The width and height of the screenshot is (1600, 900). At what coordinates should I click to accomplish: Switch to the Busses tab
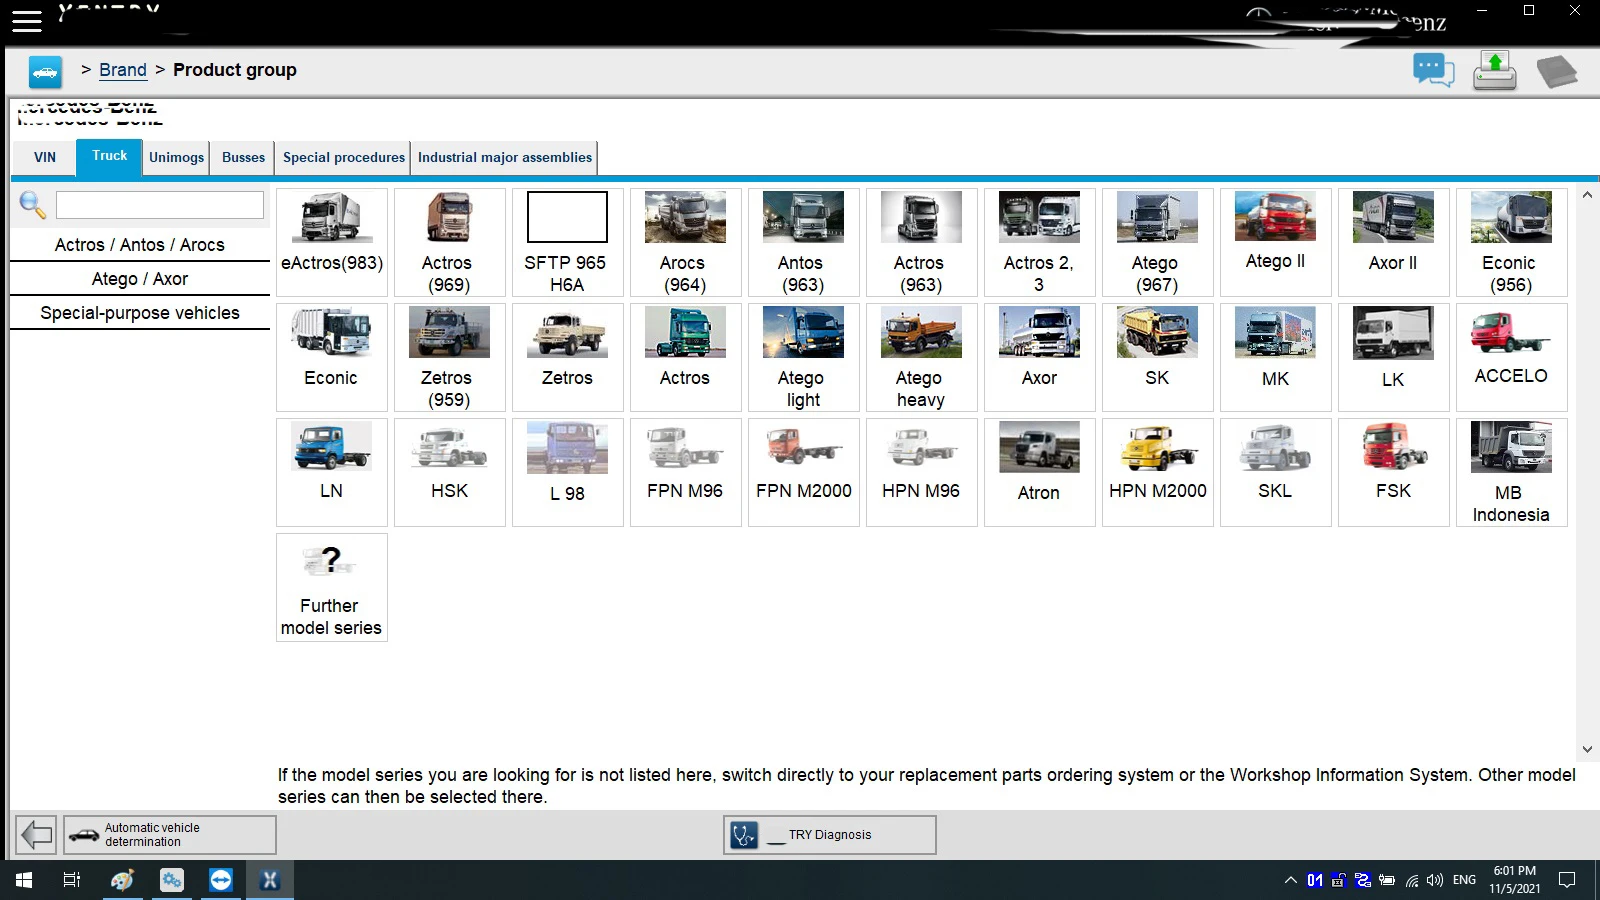pos(243,157)
